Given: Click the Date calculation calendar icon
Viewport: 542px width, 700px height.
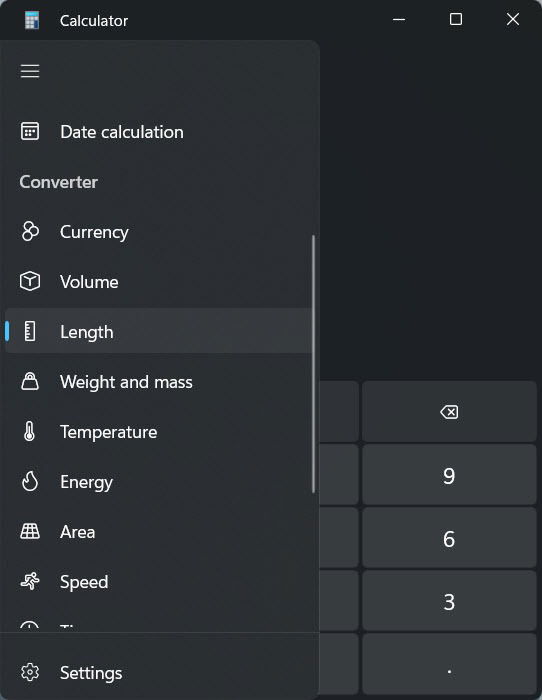Looking at the screenshot, I should point(30,132).
